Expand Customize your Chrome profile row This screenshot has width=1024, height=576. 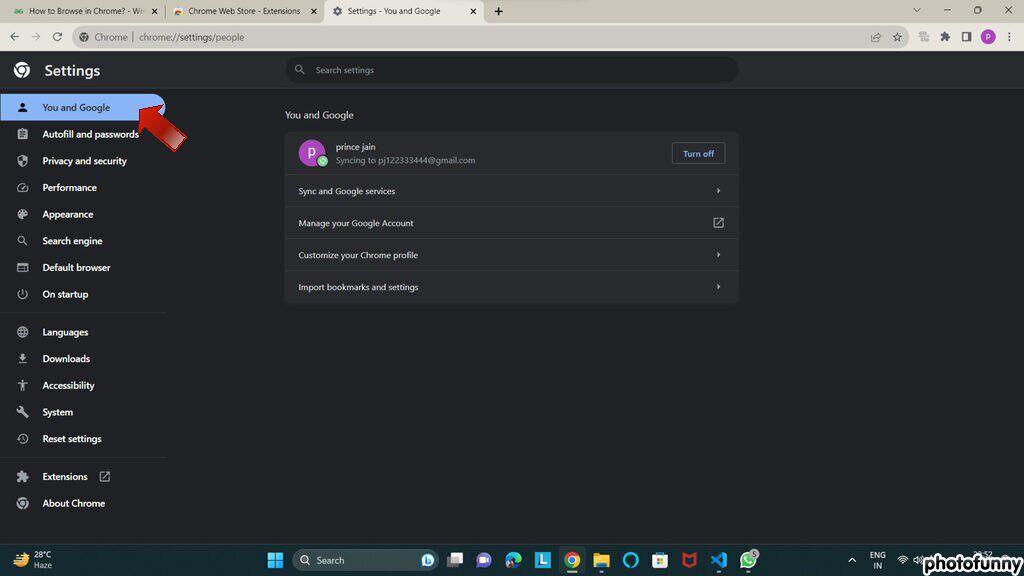[x=512, y=255]
